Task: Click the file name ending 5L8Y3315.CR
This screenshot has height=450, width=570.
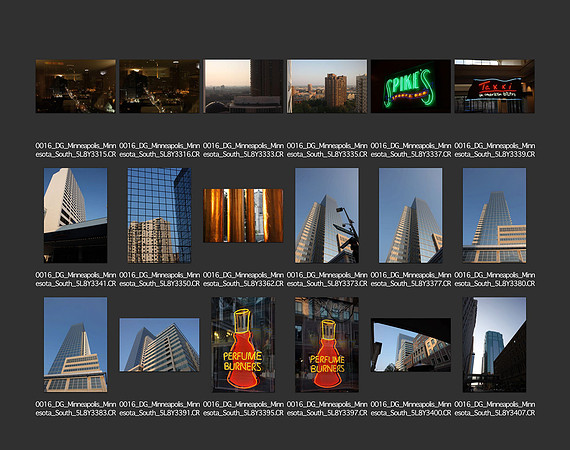Action: tap(76, 150)
